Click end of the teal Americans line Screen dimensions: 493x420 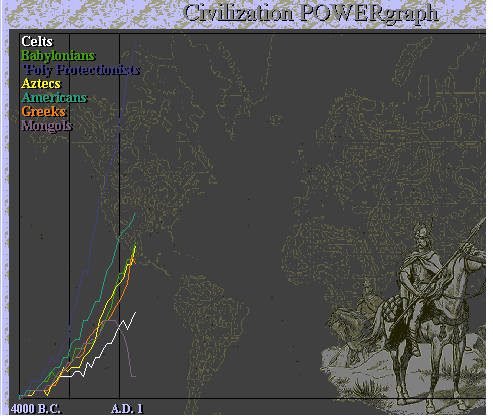(x=135, y=213)
